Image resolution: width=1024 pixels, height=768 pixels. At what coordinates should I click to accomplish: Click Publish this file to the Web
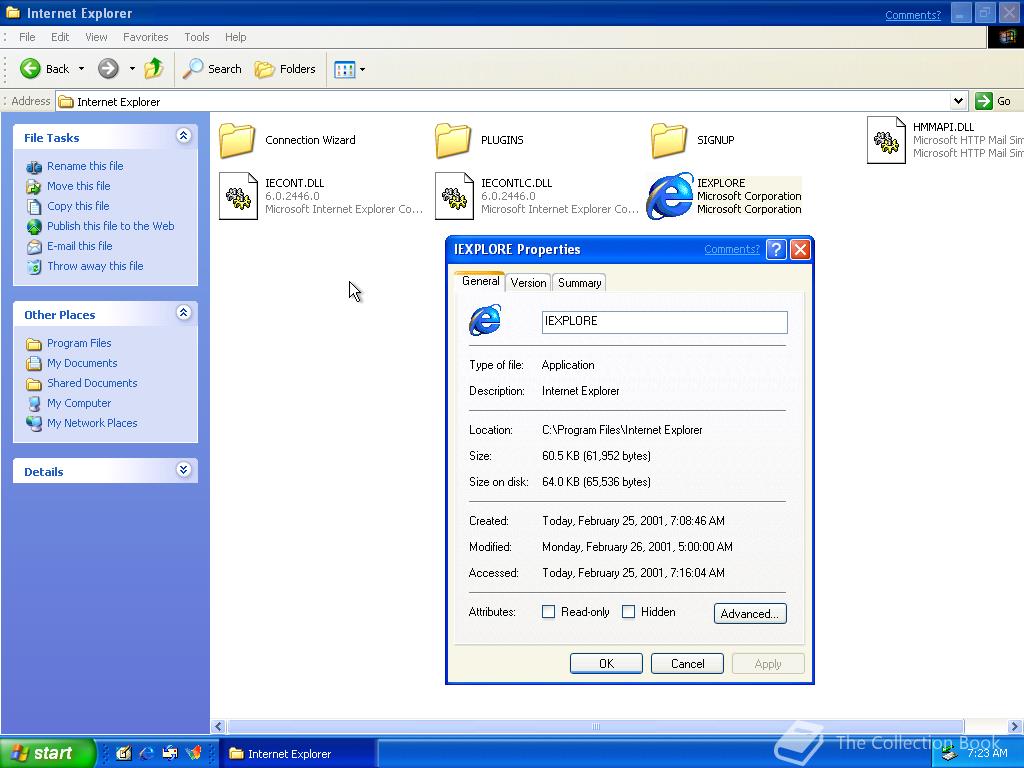pyautogui.click(x=110, y=226)
